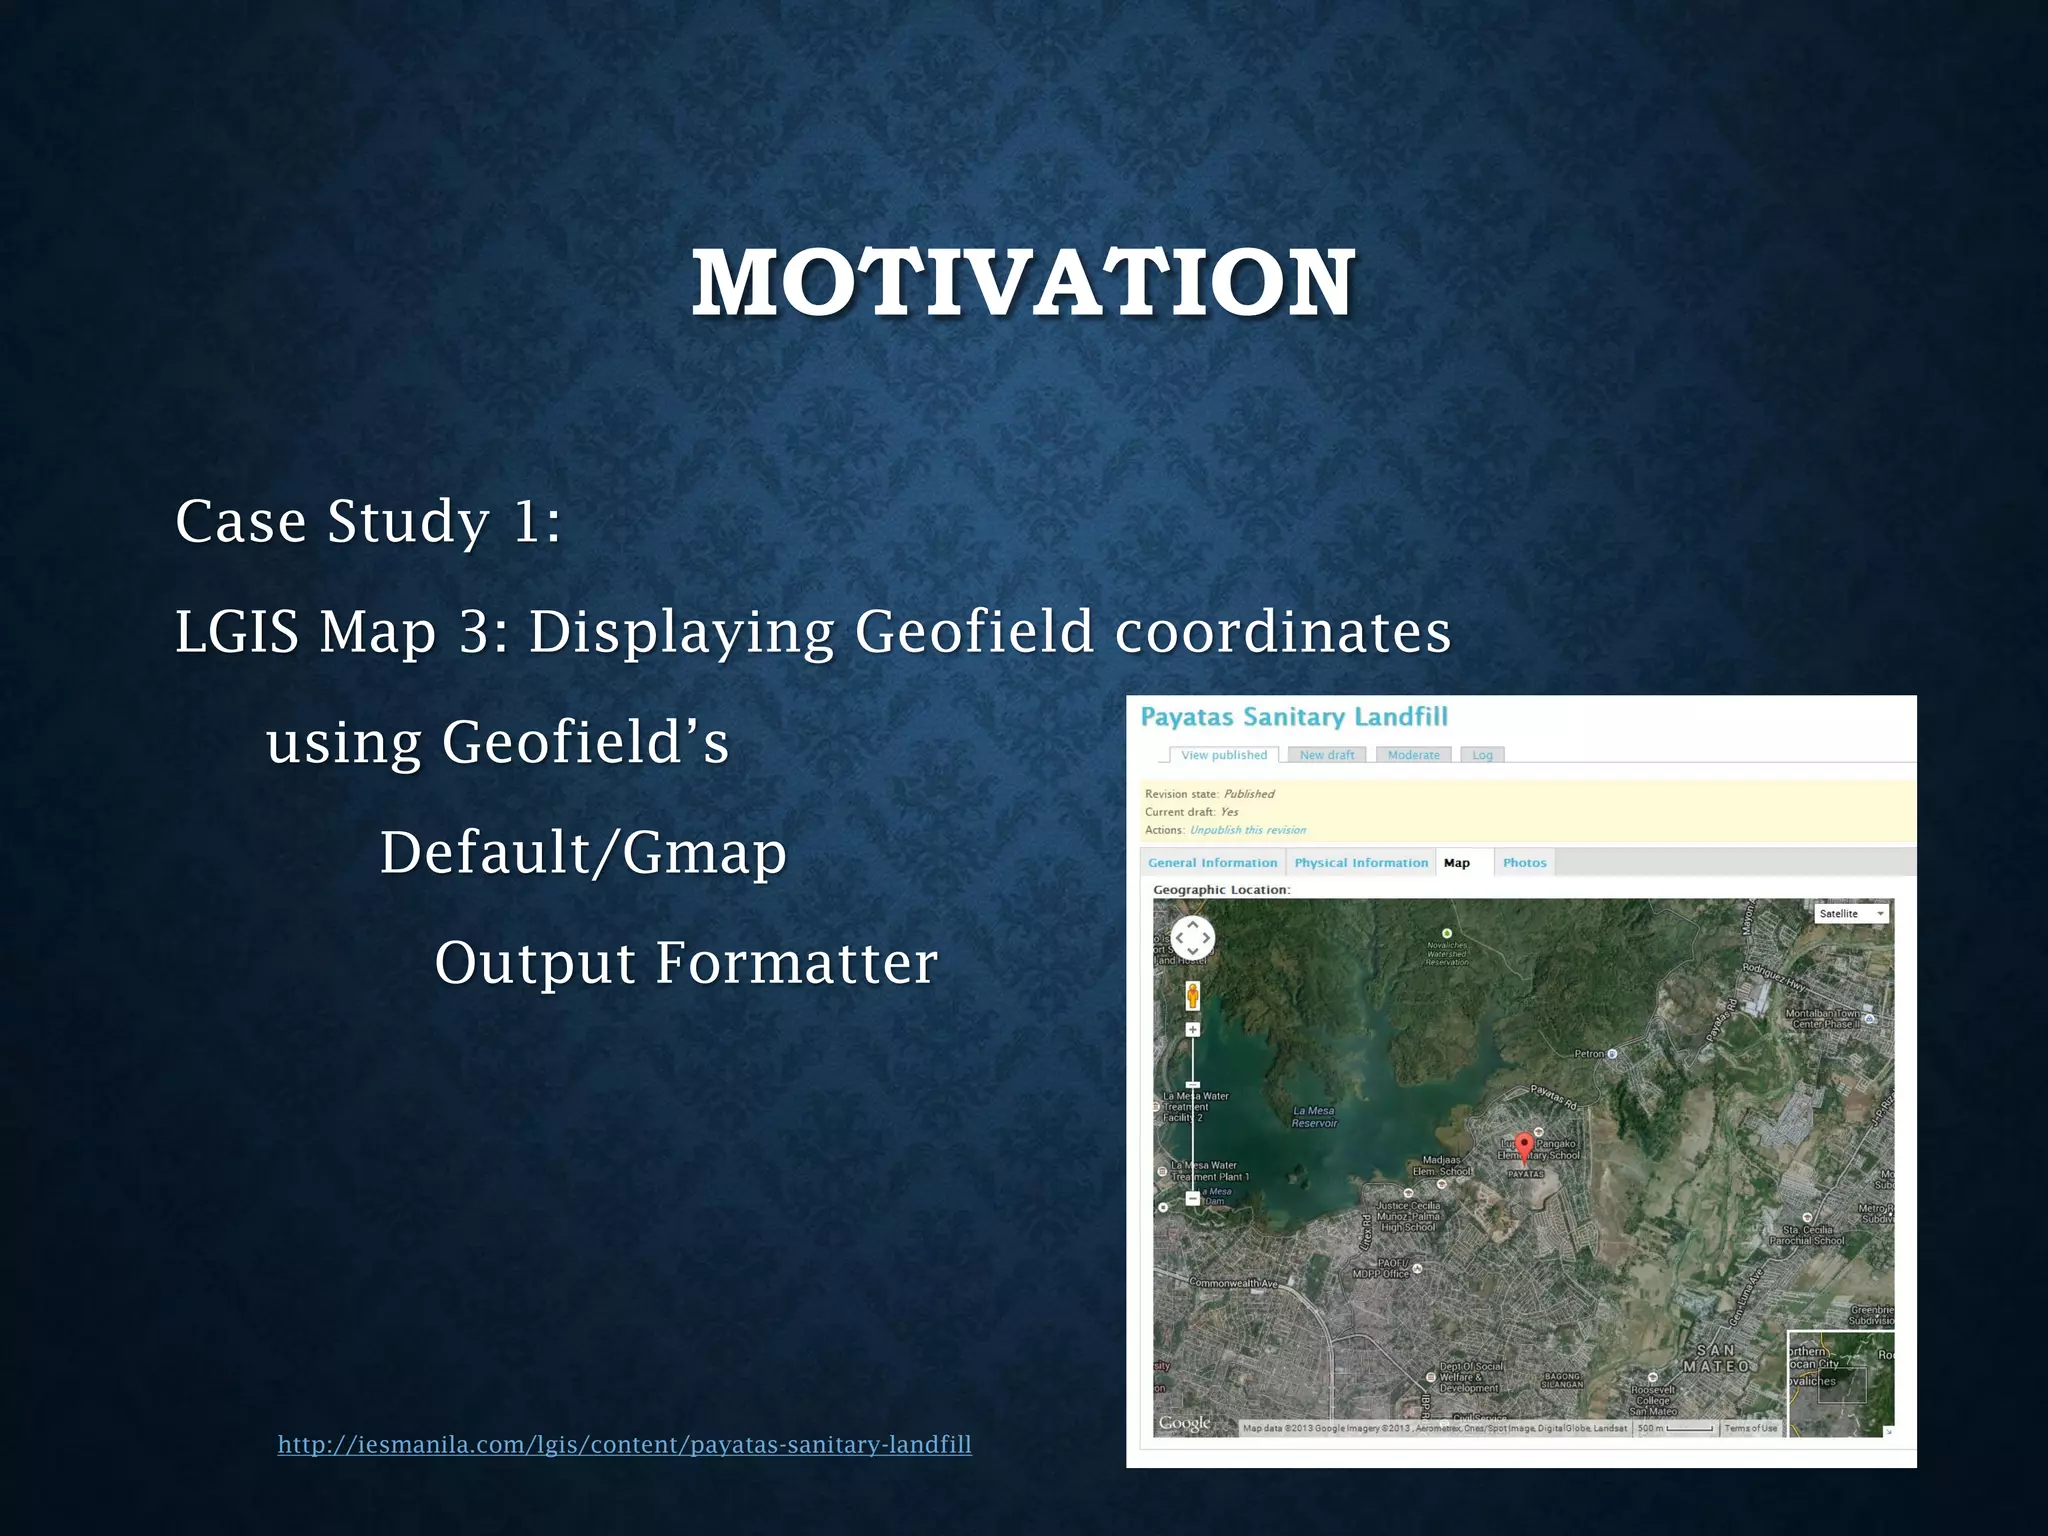Screen dimensions: 2048x1536
Task: Switch to Physical Information tab
Action: (1361, 863)
